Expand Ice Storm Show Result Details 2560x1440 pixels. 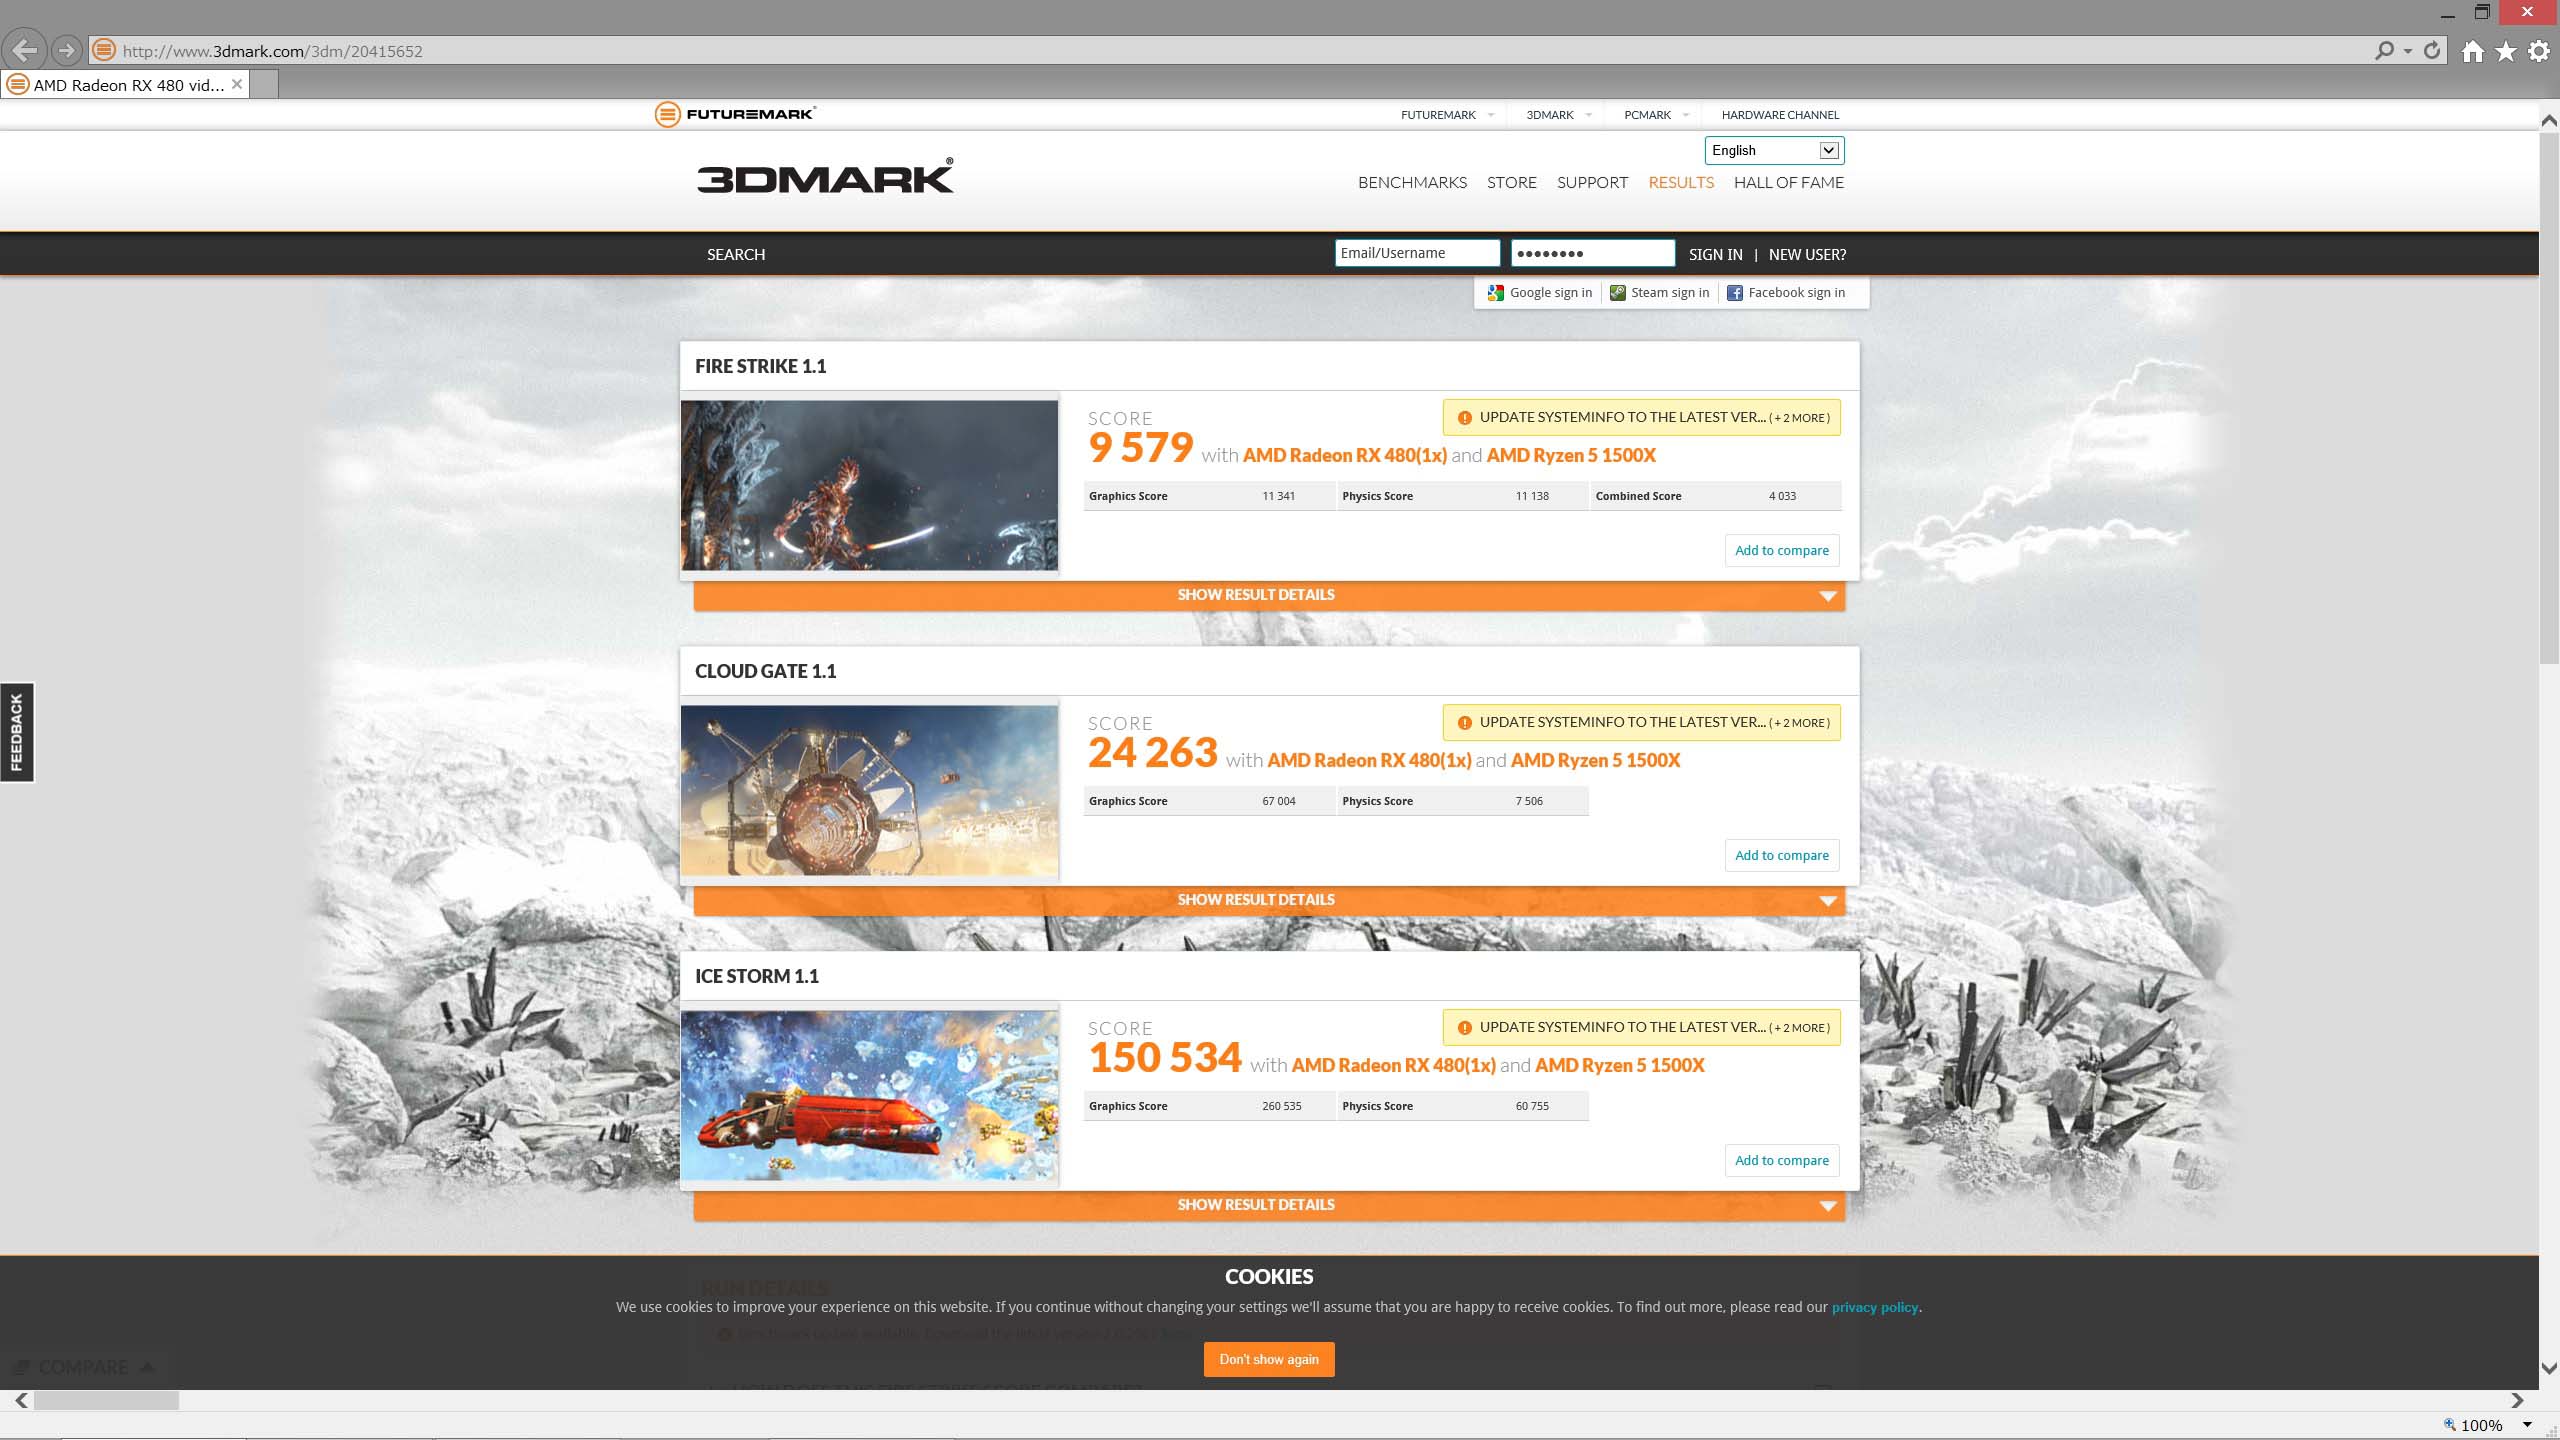click(x=1269, y=1205)
